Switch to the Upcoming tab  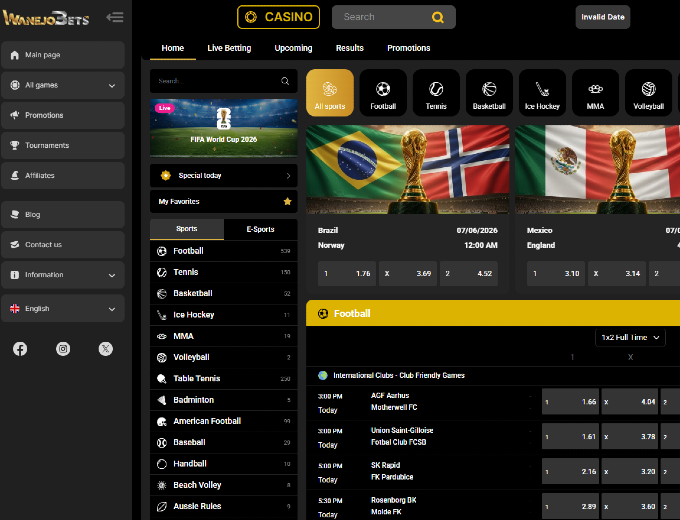coord(293,48)
